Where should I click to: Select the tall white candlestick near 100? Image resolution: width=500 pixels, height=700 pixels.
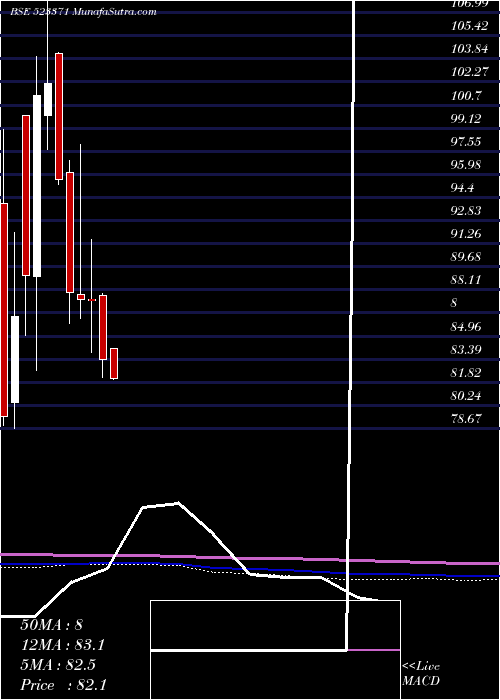coord(37,186)
